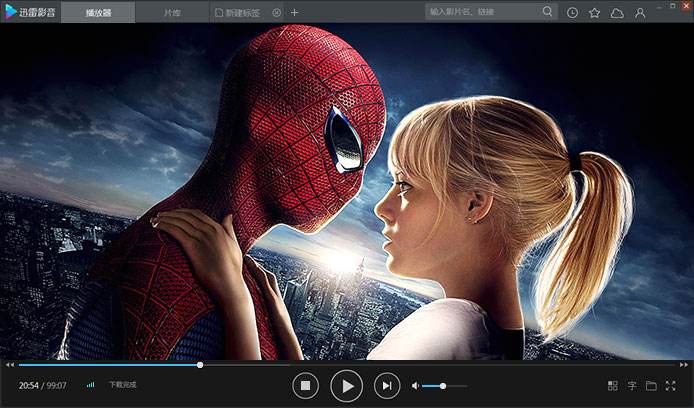
Task: Open the user account icon
Action: (640, 12)
